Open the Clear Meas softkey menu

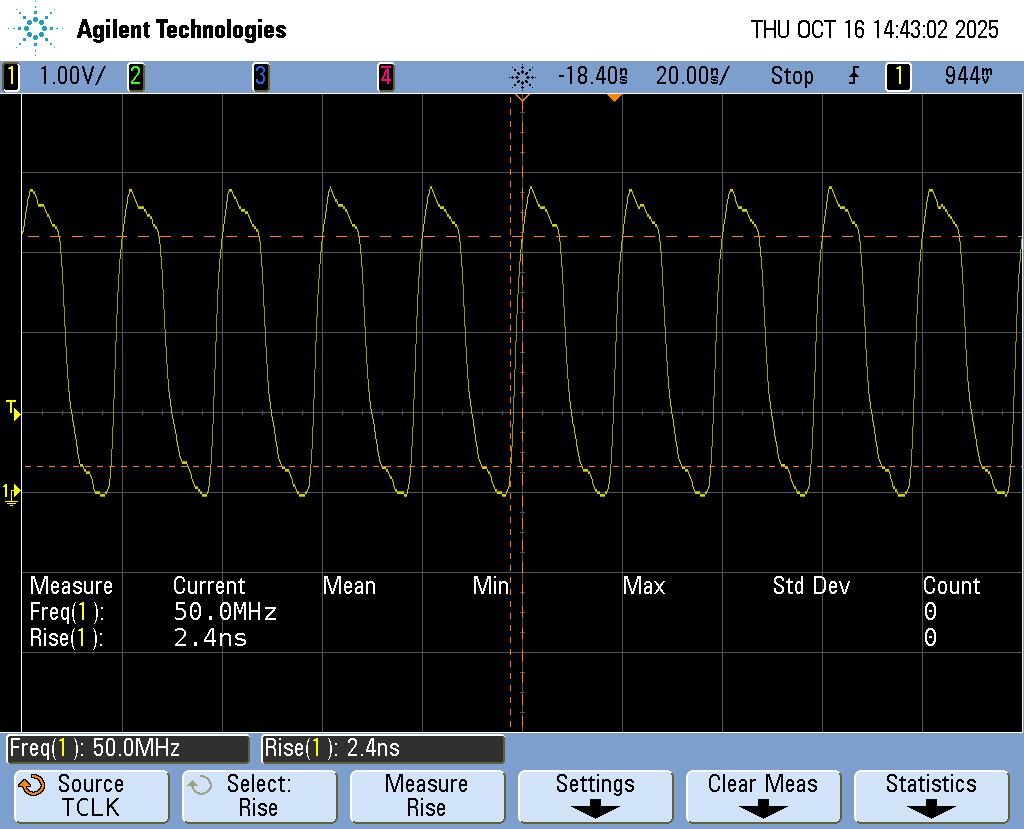pos(763,796)
